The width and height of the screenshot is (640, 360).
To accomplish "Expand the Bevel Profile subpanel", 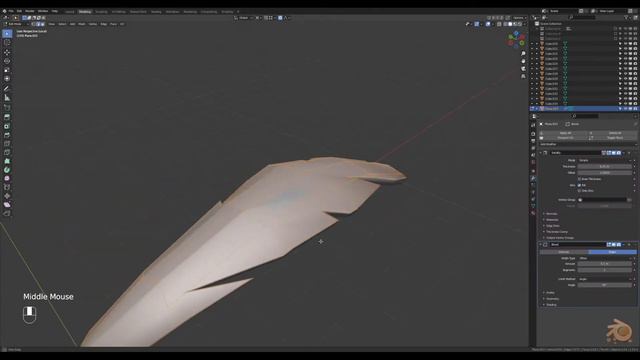I will pyautogui.click(x=549, y=293).
